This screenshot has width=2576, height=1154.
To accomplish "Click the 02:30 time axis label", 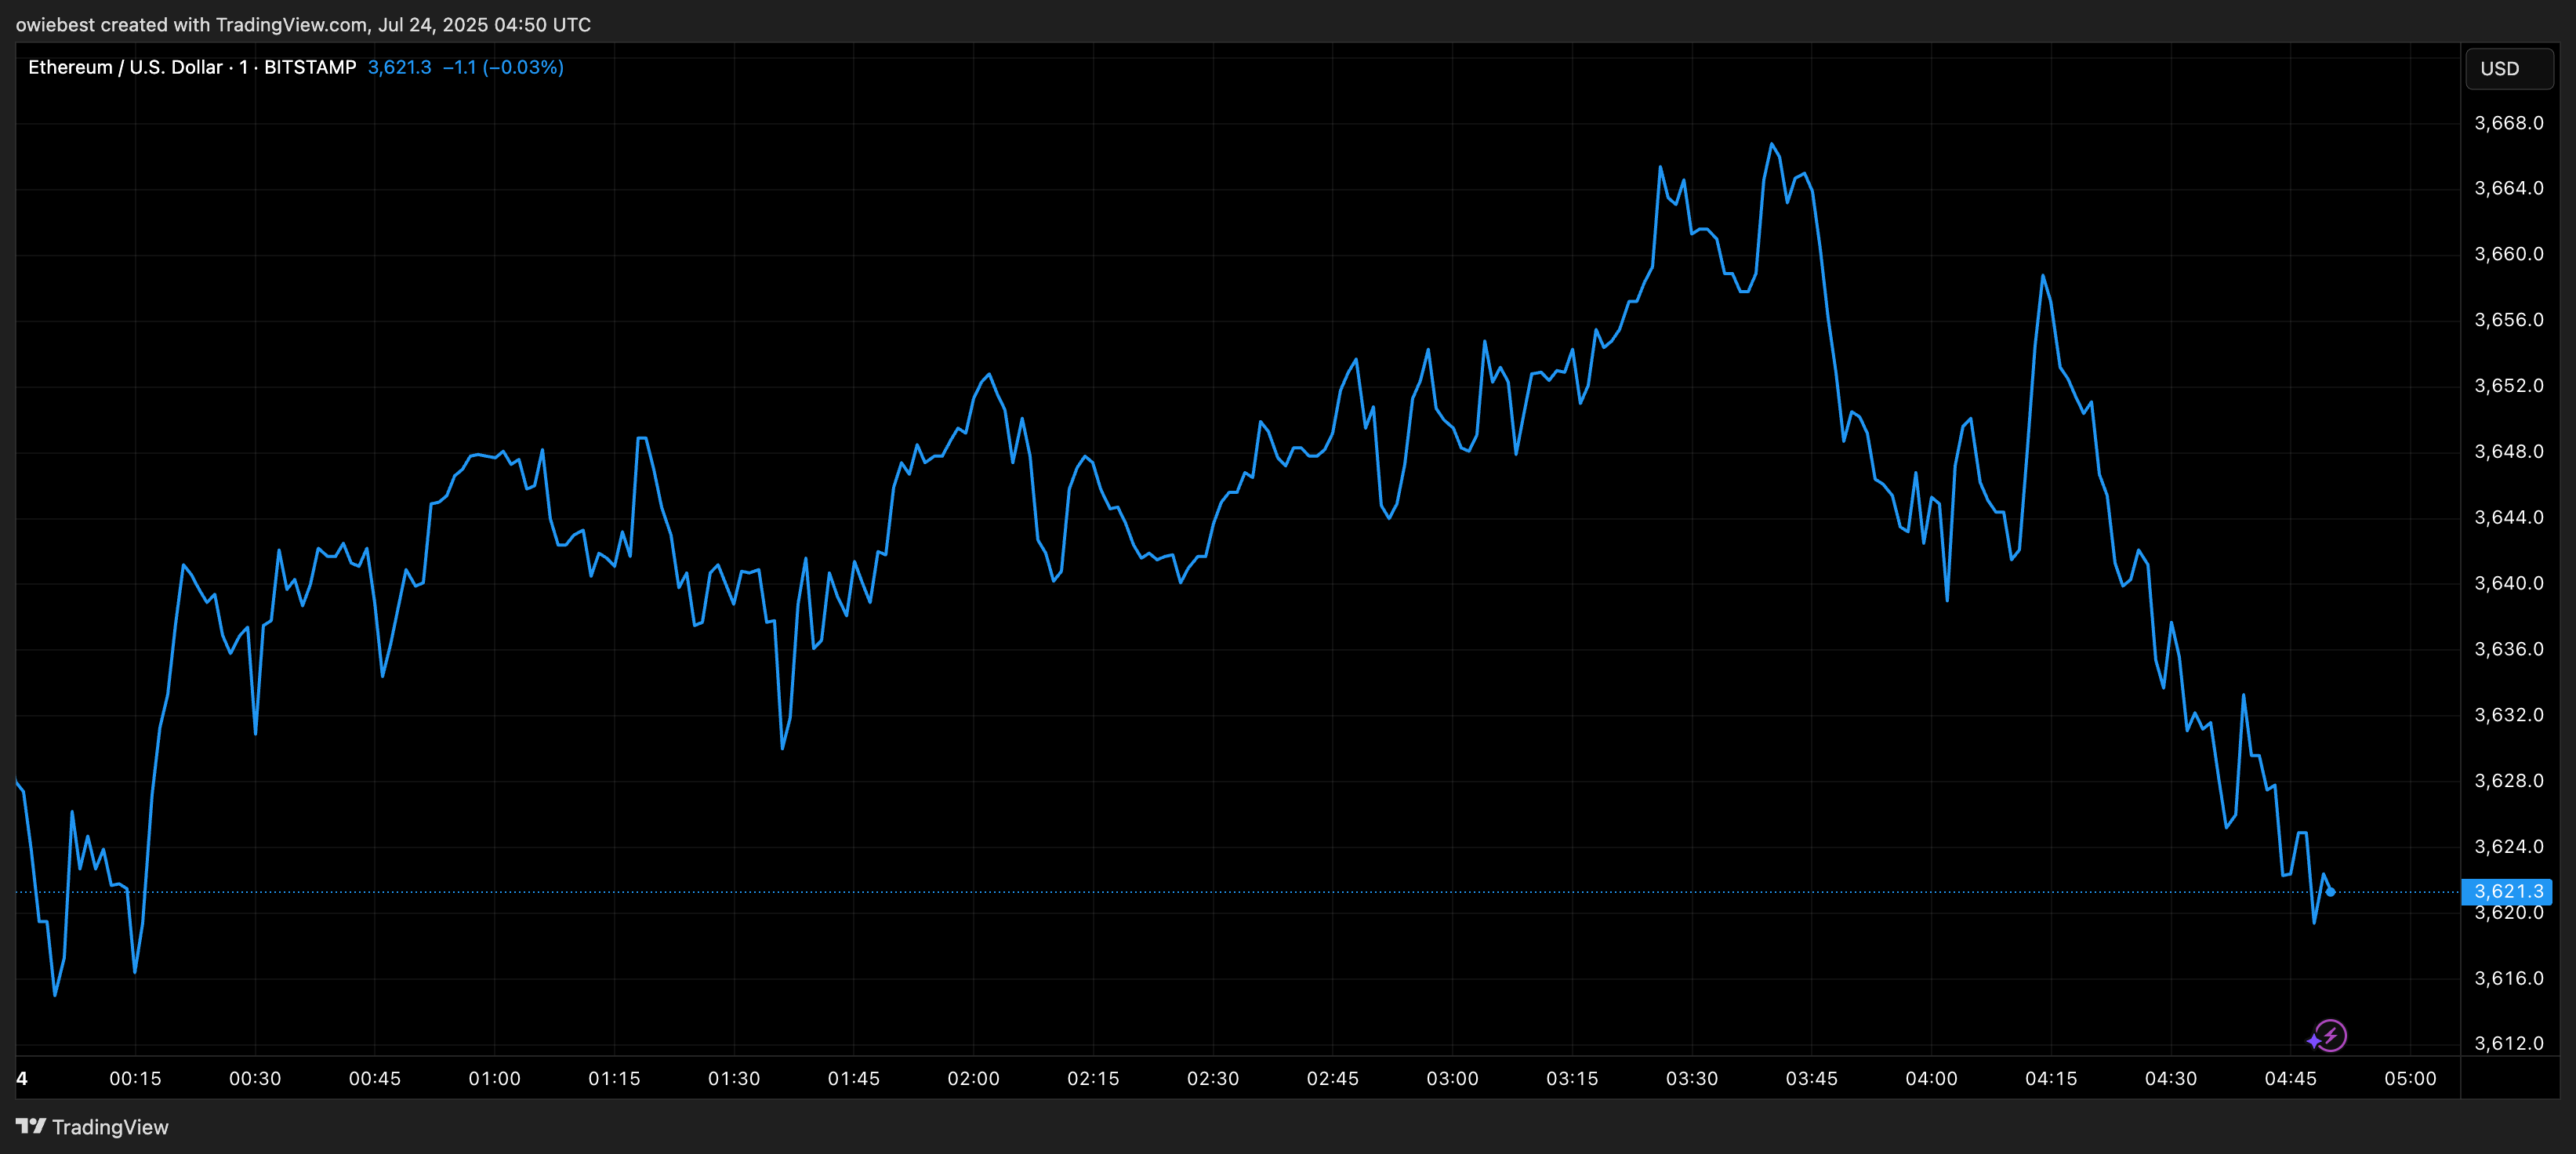I will [1213, 1079].
